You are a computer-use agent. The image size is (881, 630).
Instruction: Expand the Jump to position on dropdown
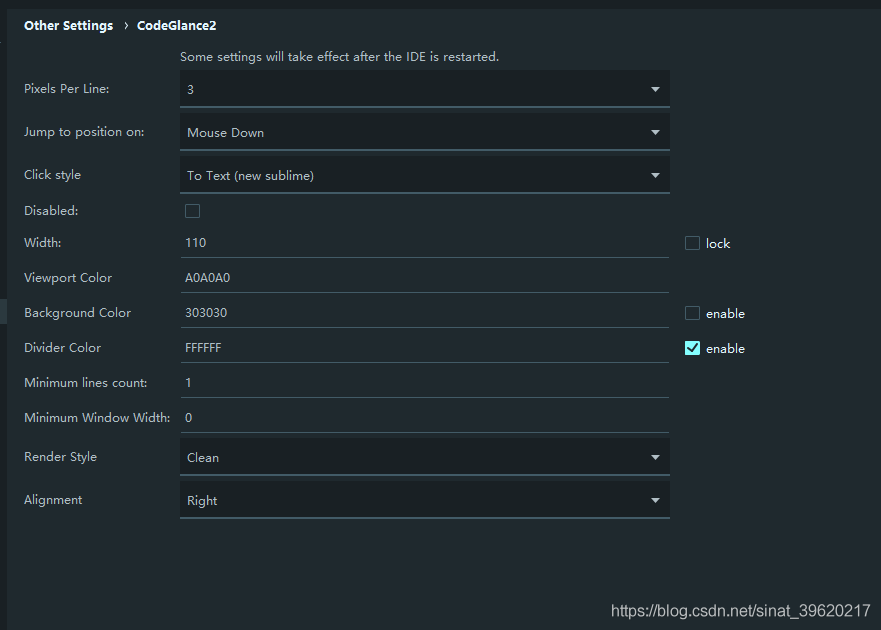click(x=425, y=132)
